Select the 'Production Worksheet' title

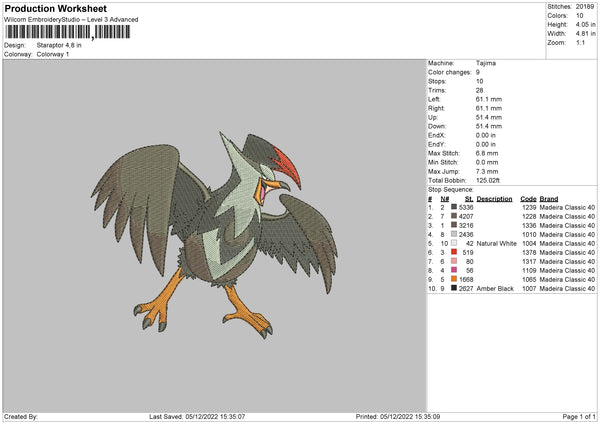55,8
